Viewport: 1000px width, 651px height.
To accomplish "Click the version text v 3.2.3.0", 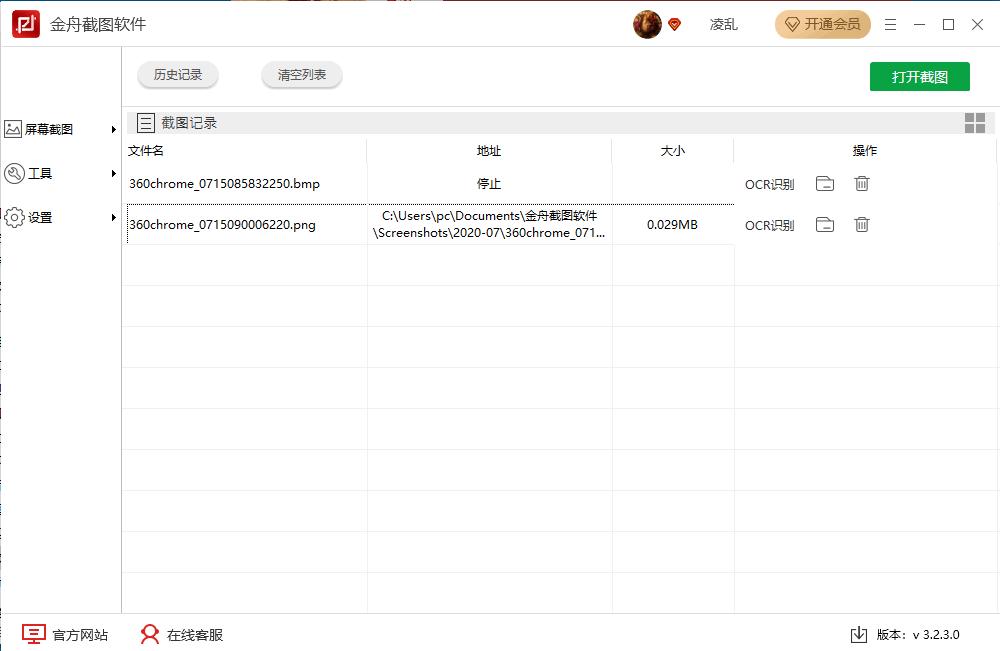I will click(936, 635).
